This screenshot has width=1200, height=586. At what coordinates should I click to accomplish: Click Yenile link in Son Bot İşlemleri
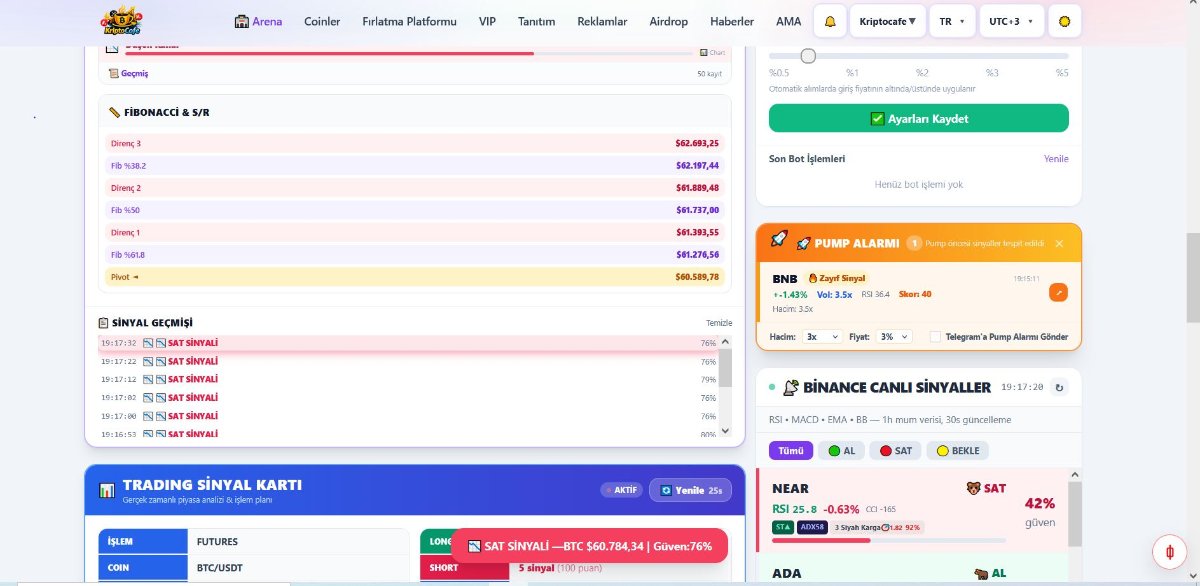click(x=1056, y=158)
